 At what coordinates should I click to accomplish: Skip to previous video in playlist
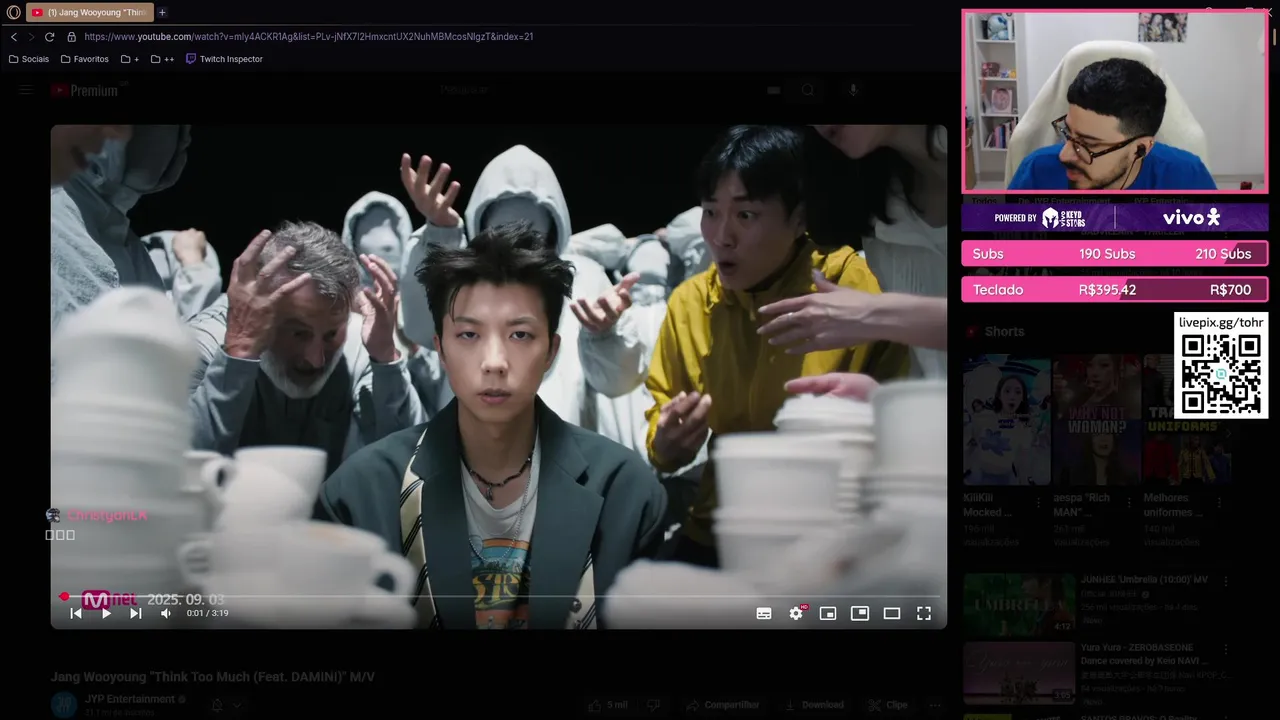coord(76,613)
